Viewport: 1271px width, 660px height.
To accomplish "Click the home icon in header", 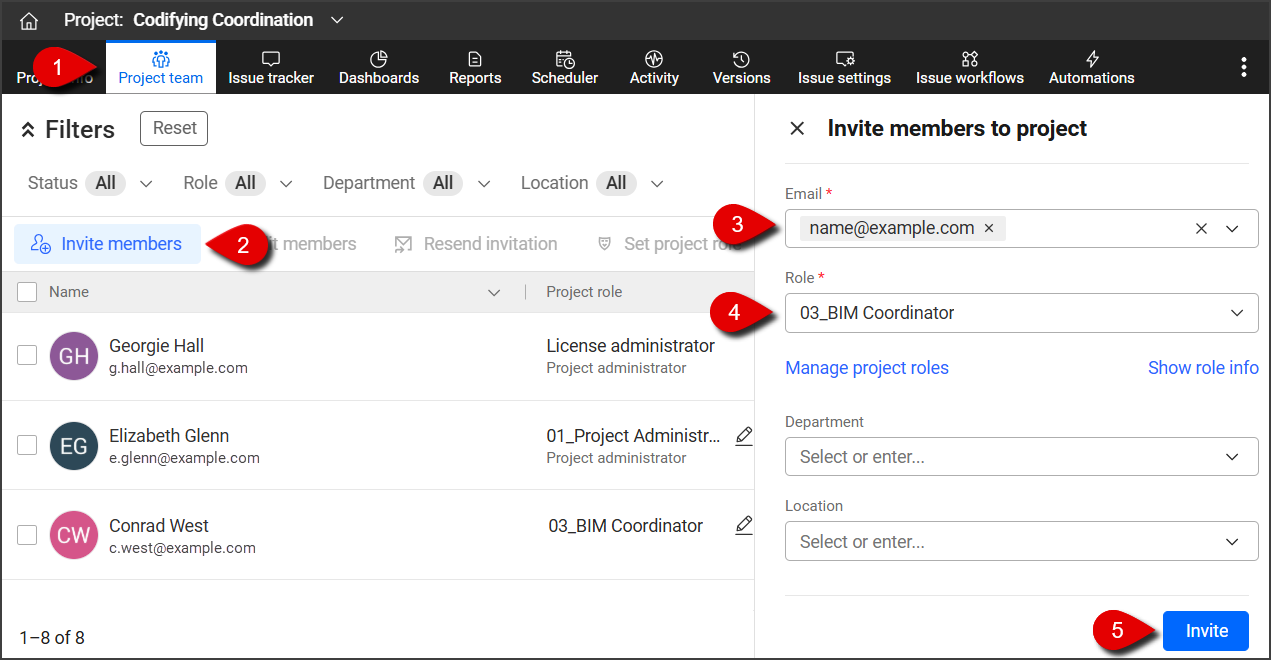I will pos(29,21).
